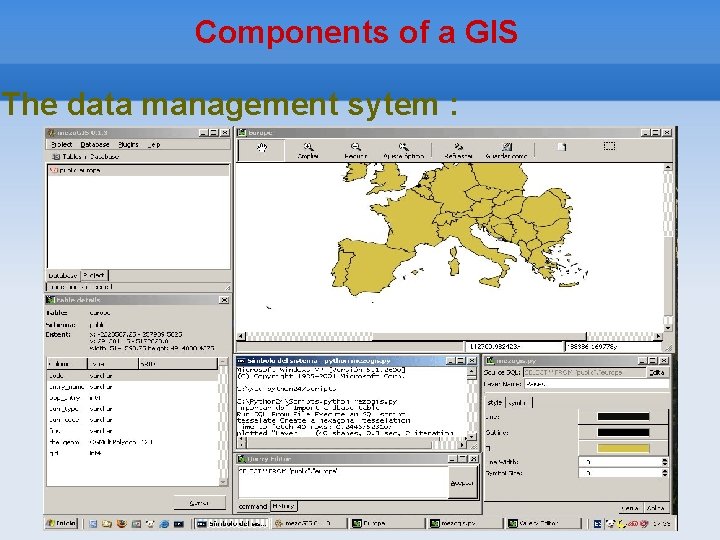Switch to the History tab in Query Editor
720x540 pixels.
point(283,506)
